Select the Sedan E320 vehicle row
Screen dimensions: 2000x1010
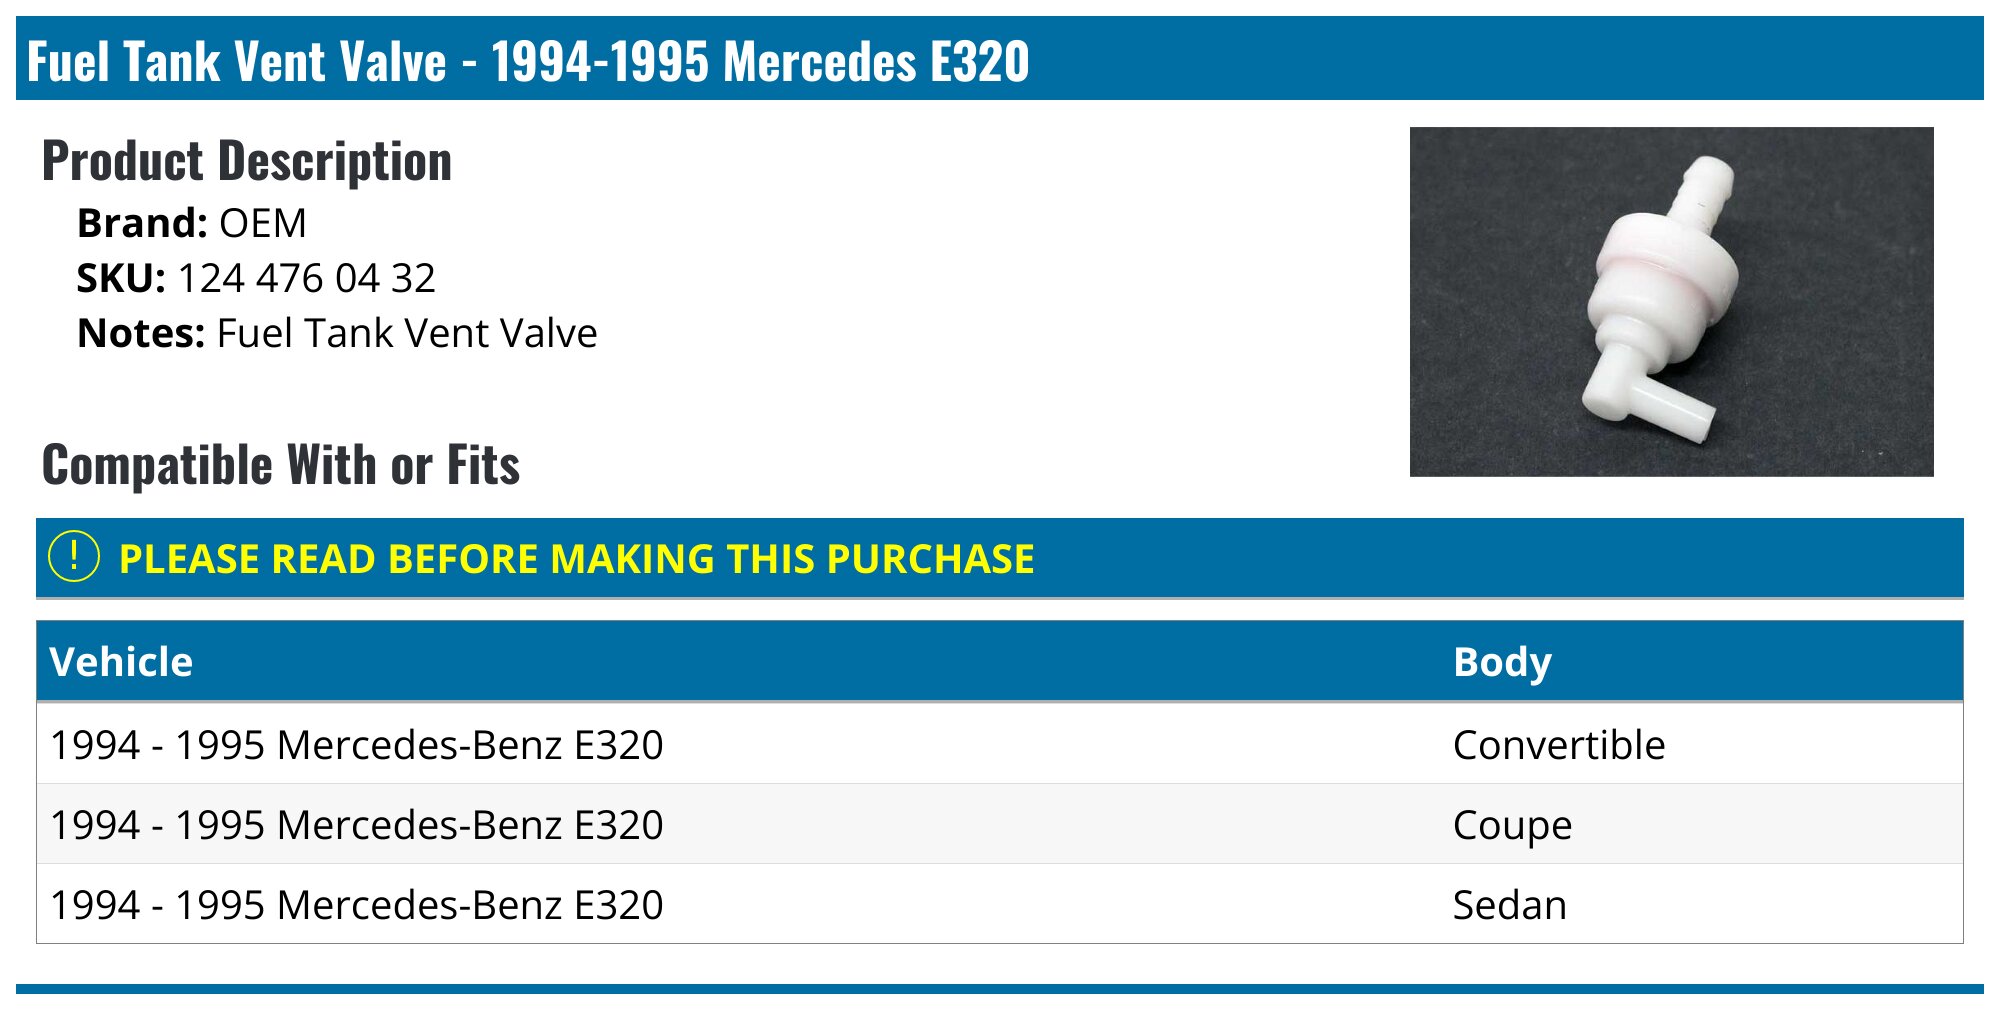(357, 905)
